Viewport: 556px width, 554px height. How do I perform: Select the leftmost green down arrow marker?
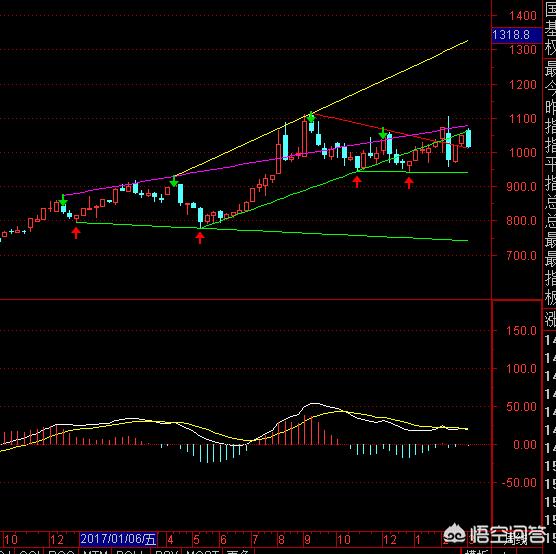[x=63, y=200]
